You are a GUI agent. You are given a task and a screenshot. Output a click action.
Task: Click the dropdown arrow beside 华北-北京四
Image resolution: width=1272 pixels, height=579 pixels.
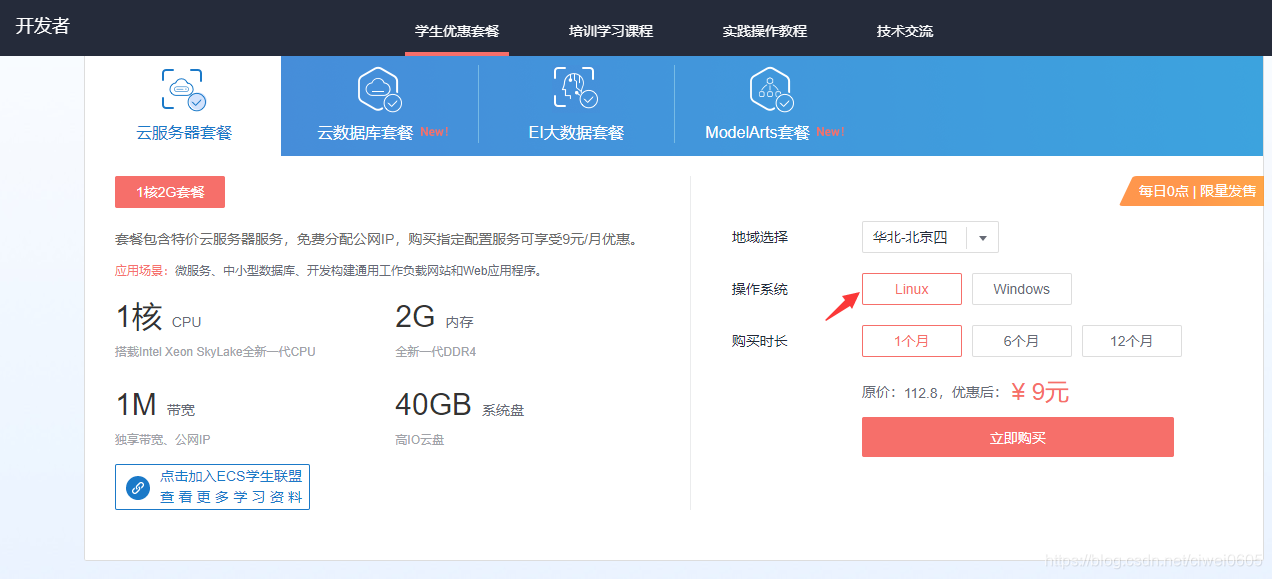pos(983,237)
